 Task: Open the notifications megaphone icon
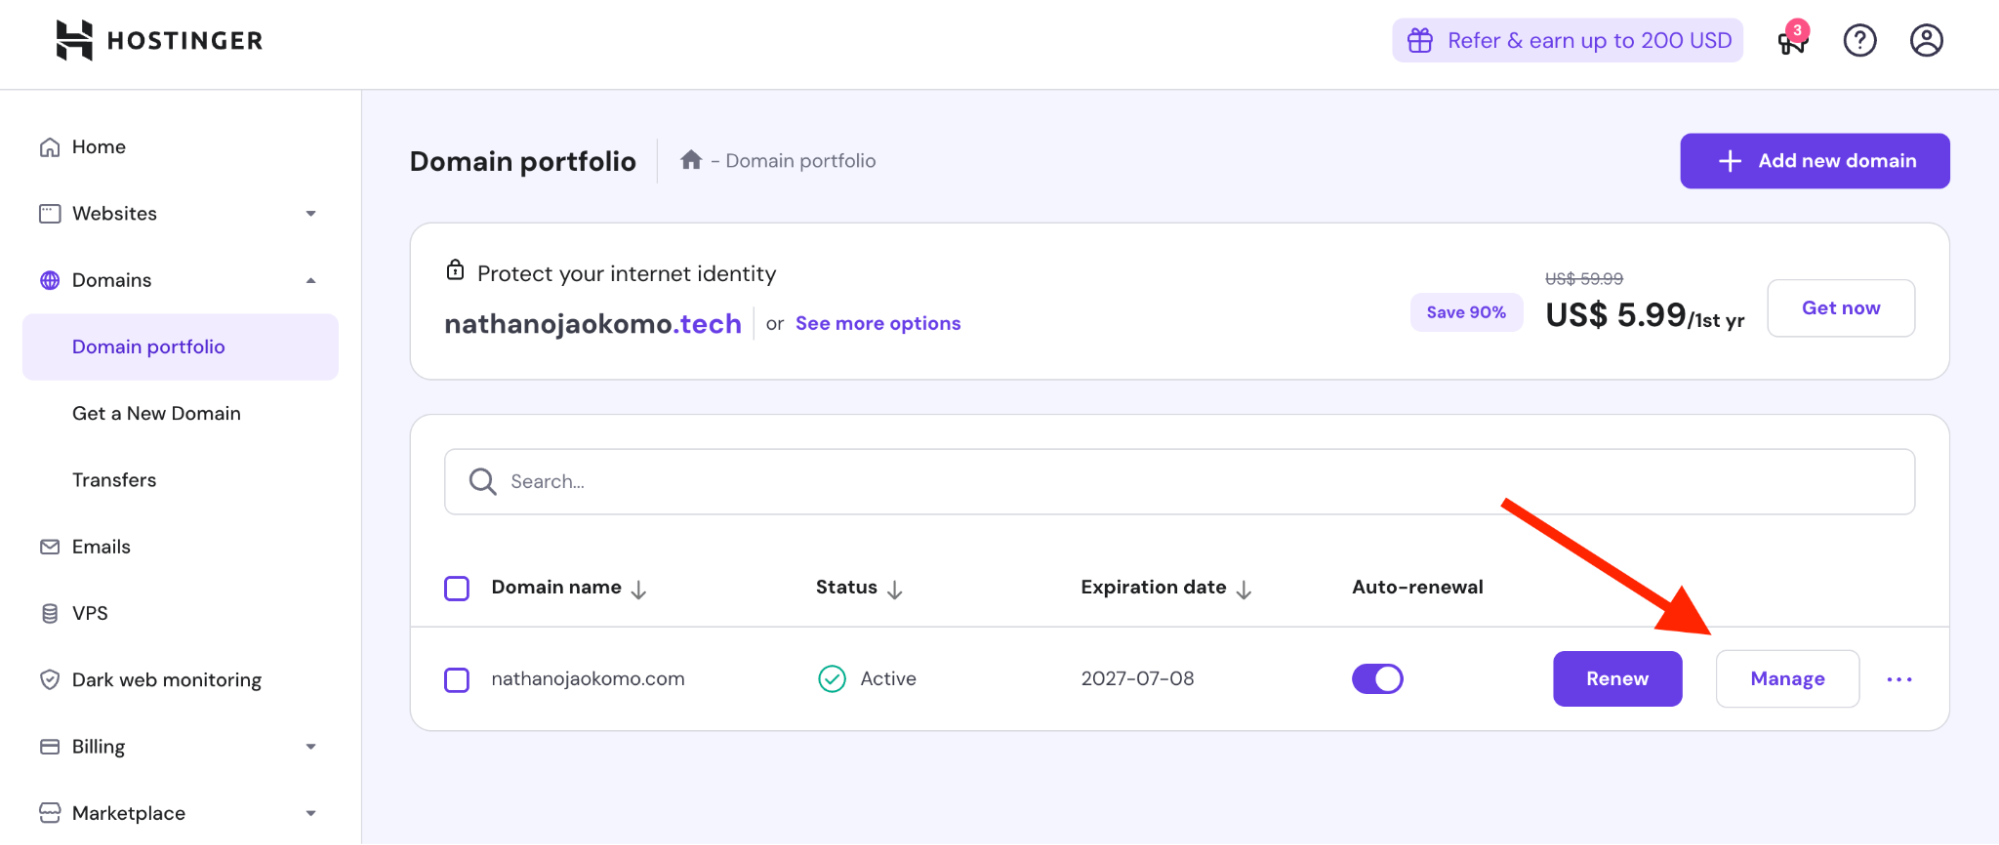pyautogui.click(x=1792, y=41)
